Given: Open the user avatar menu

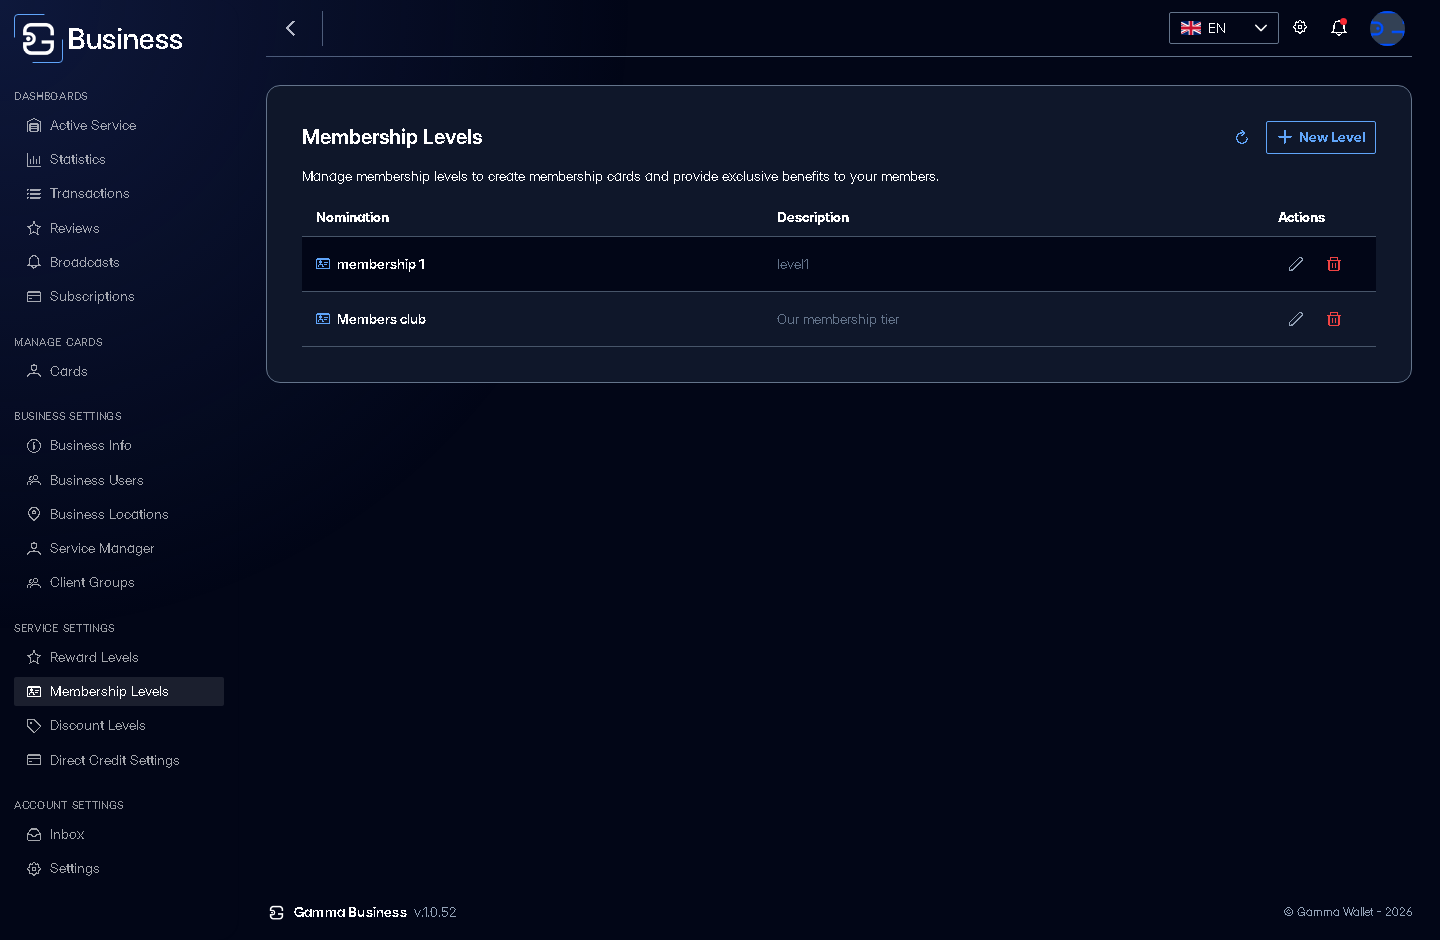Looking at the screenshot, I should (x=1387, y=28).
